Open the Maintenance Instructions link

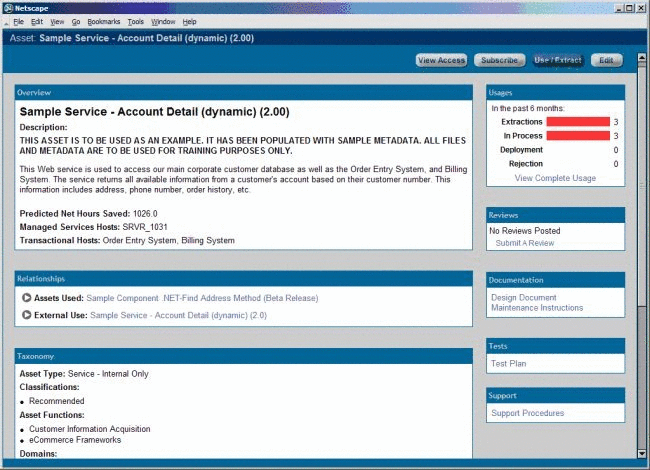537,308
